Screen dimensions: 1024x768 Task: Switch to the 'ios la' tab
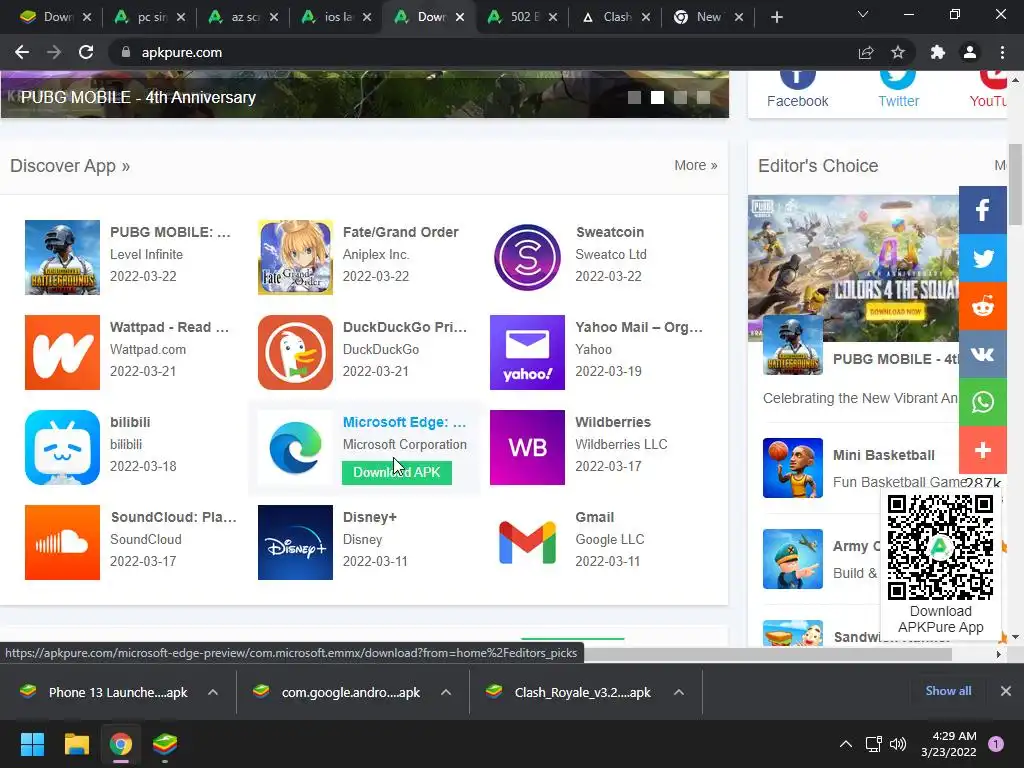336,17
